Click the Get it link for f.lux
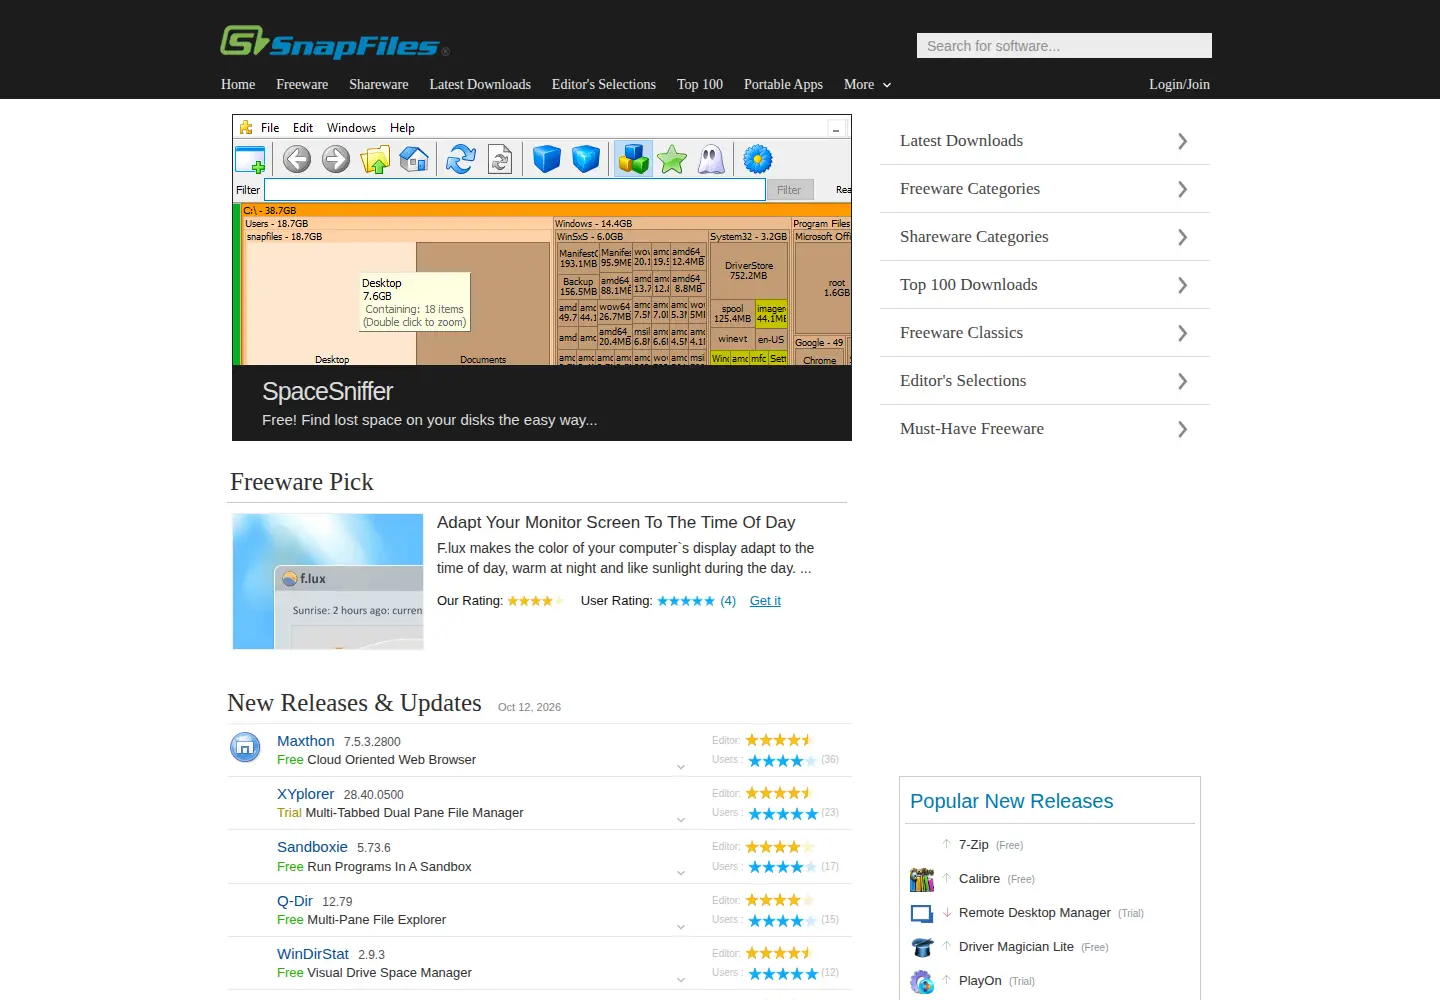The width and height of the screenshot is (1440, 1000). pos(765,601)
